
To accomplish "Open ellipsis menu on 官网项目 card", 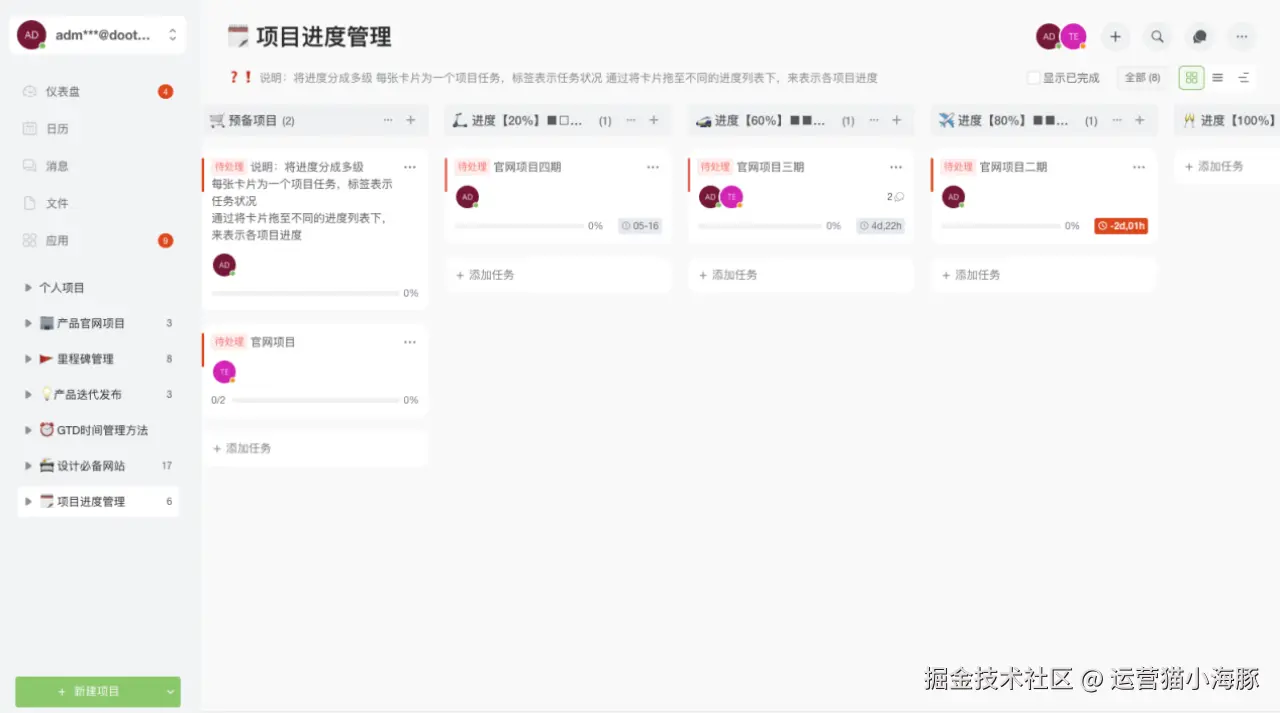I will (410, 342).
